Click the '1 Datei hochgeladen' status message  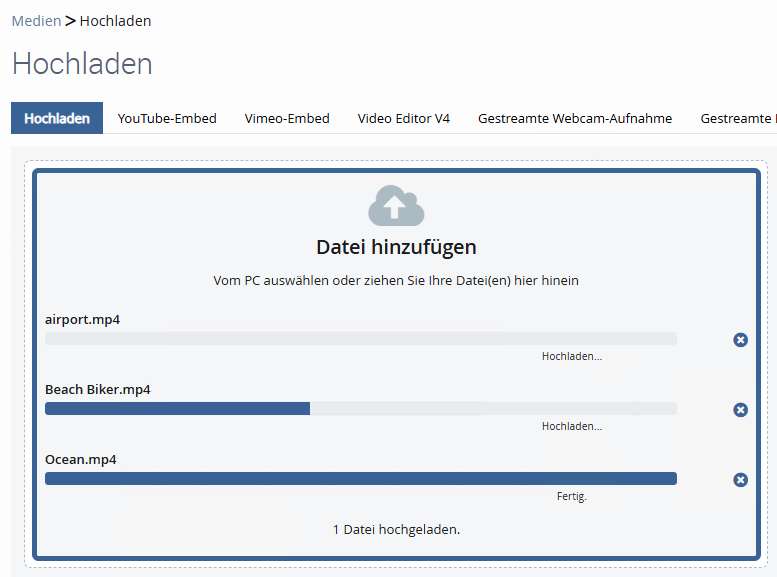396,529
